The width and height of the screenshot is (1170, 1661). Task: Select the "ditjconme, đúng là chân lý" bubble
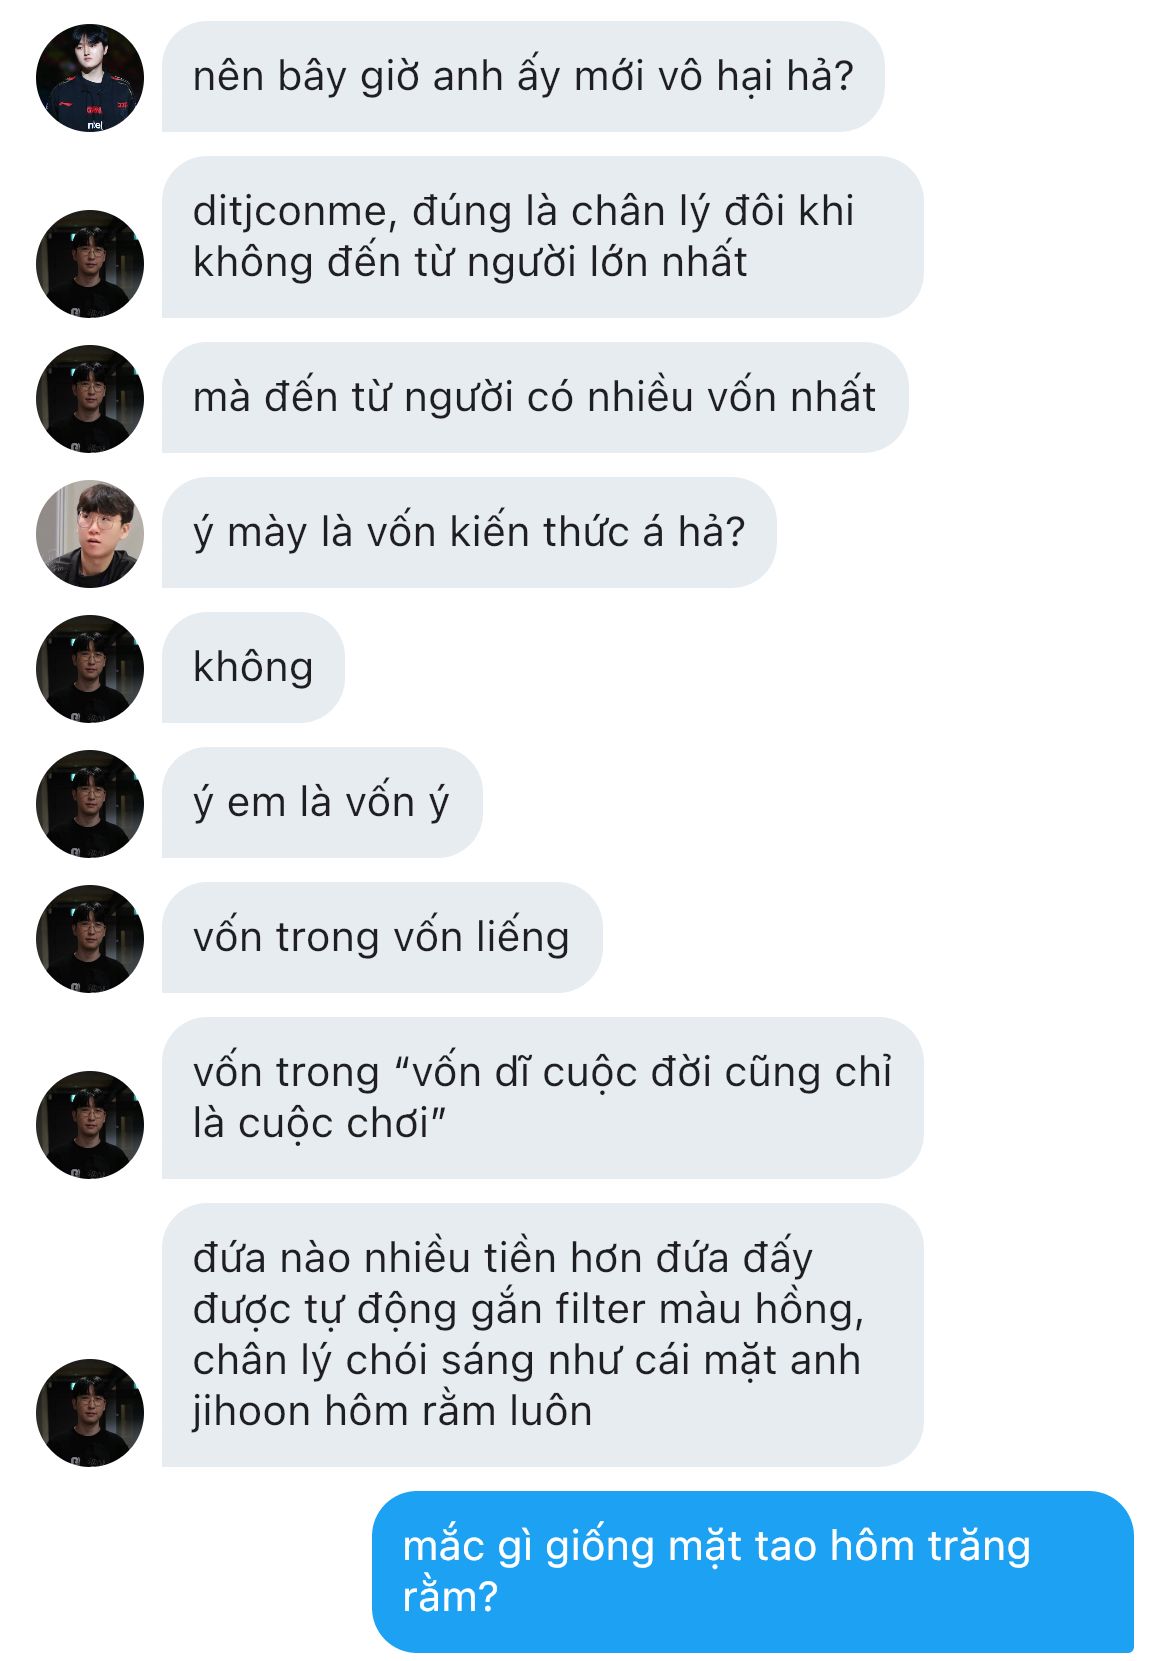point(542,237)
